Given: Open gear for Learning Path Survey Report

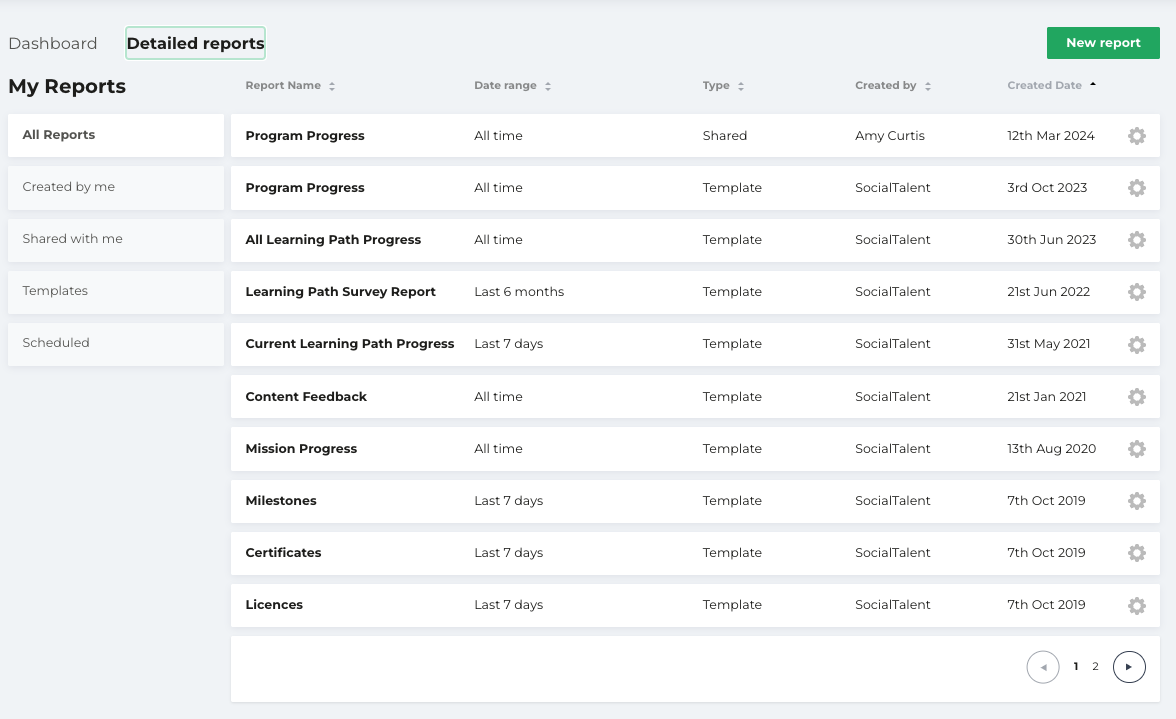Looking at the screenshot, I should click(x=1136, y=292).
